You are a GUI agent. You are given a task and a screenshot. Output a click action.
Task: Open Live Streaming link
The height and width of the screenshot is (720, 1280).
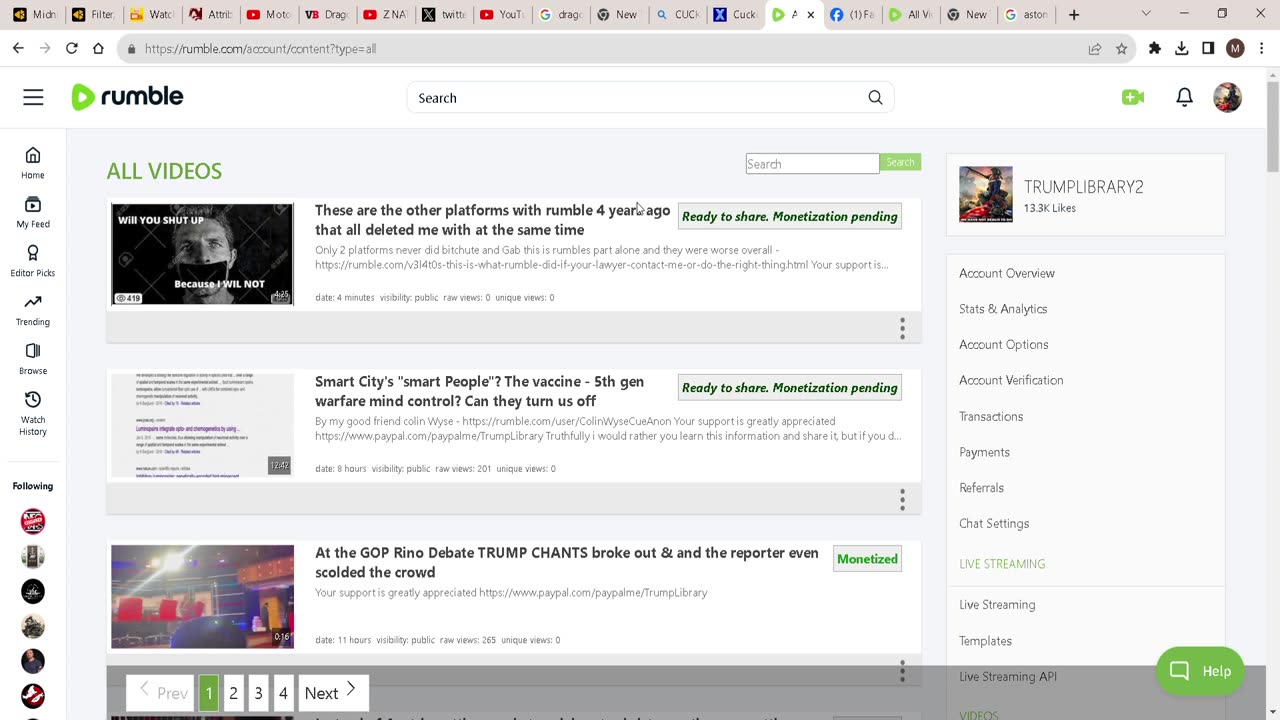coord(997,605)
